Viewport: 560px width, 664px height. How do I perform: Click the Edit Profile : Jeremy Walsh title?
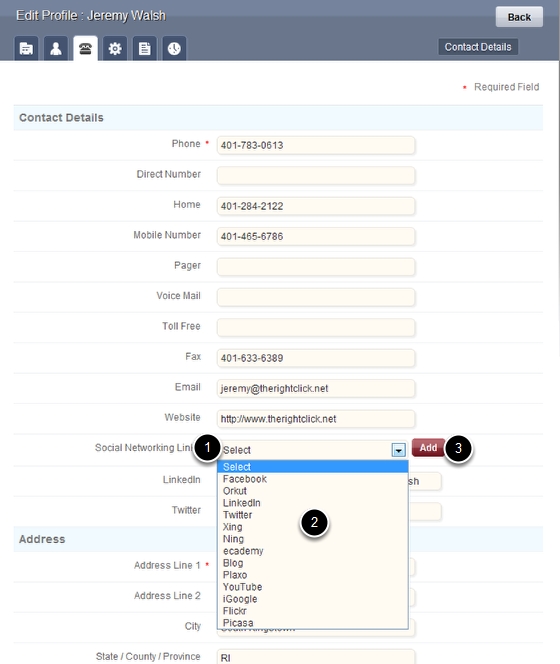click(x=91, y=16)
